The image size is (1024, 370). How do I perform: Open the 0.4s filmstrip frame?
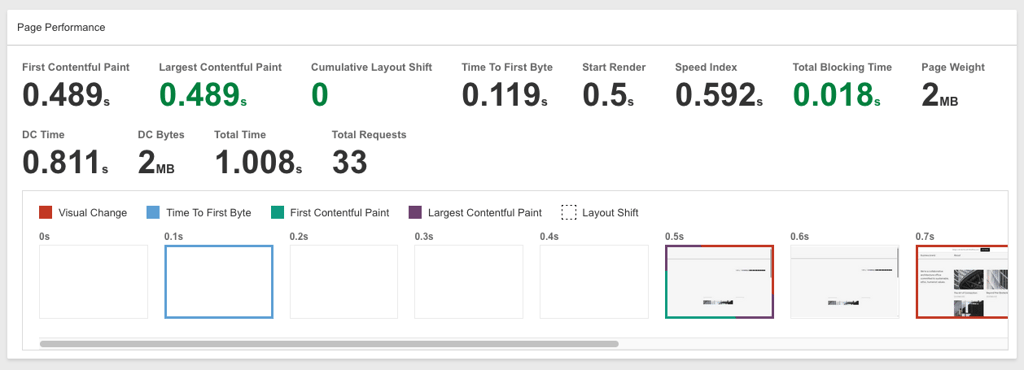[594, 282]
